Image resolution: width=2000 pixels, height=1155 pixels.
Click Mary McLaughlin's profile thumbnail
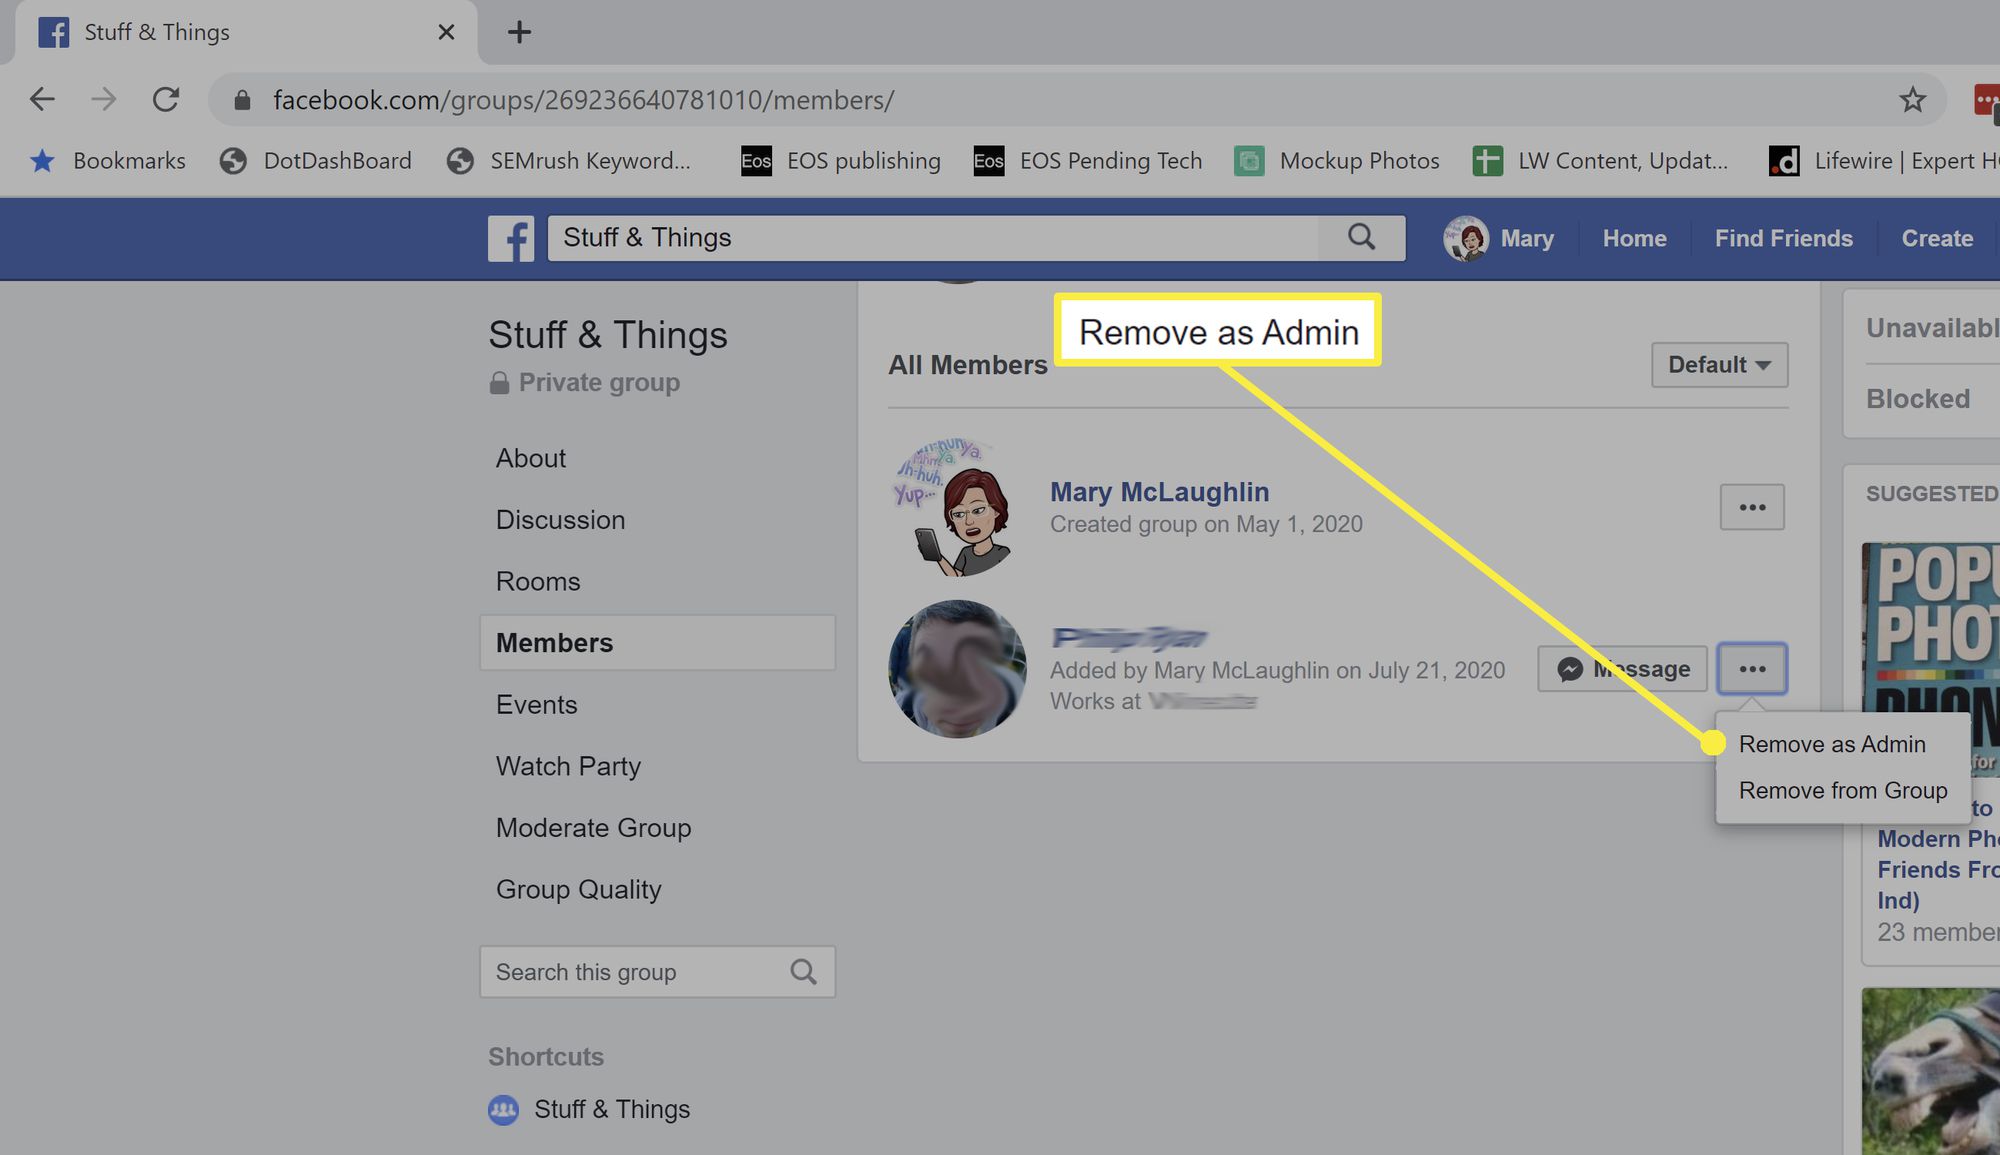pos(959,506)
